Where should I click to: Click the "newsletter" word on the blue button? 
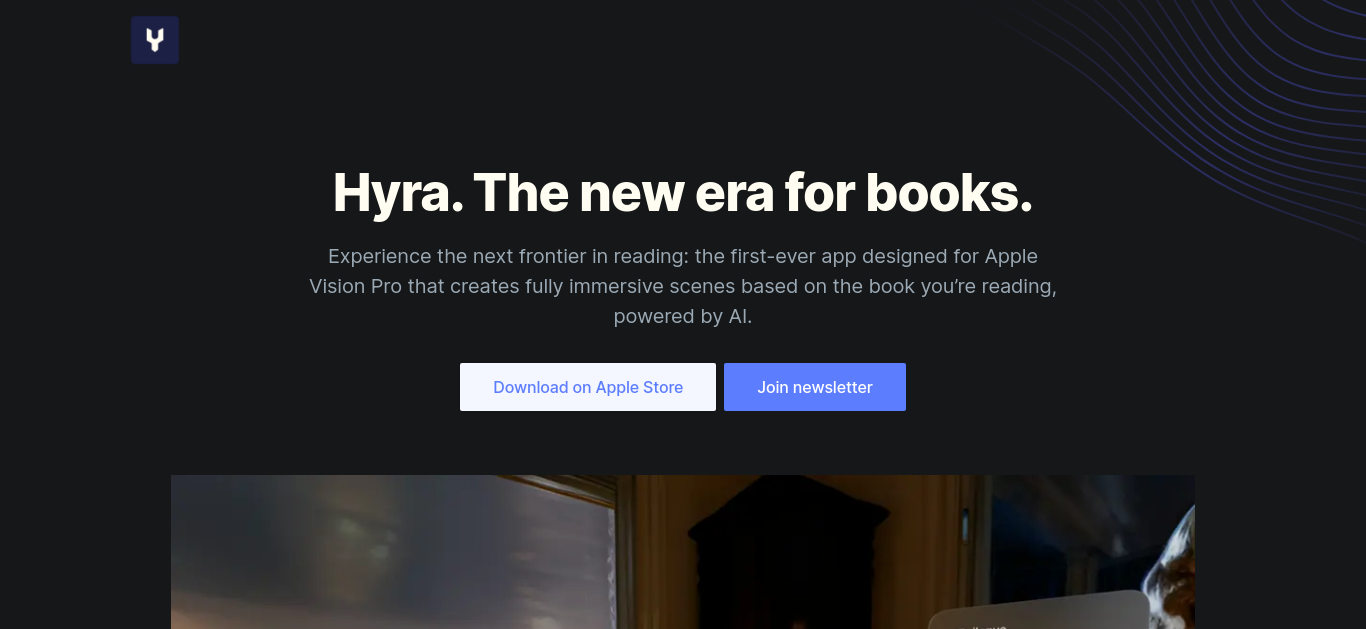click(834, 387)
